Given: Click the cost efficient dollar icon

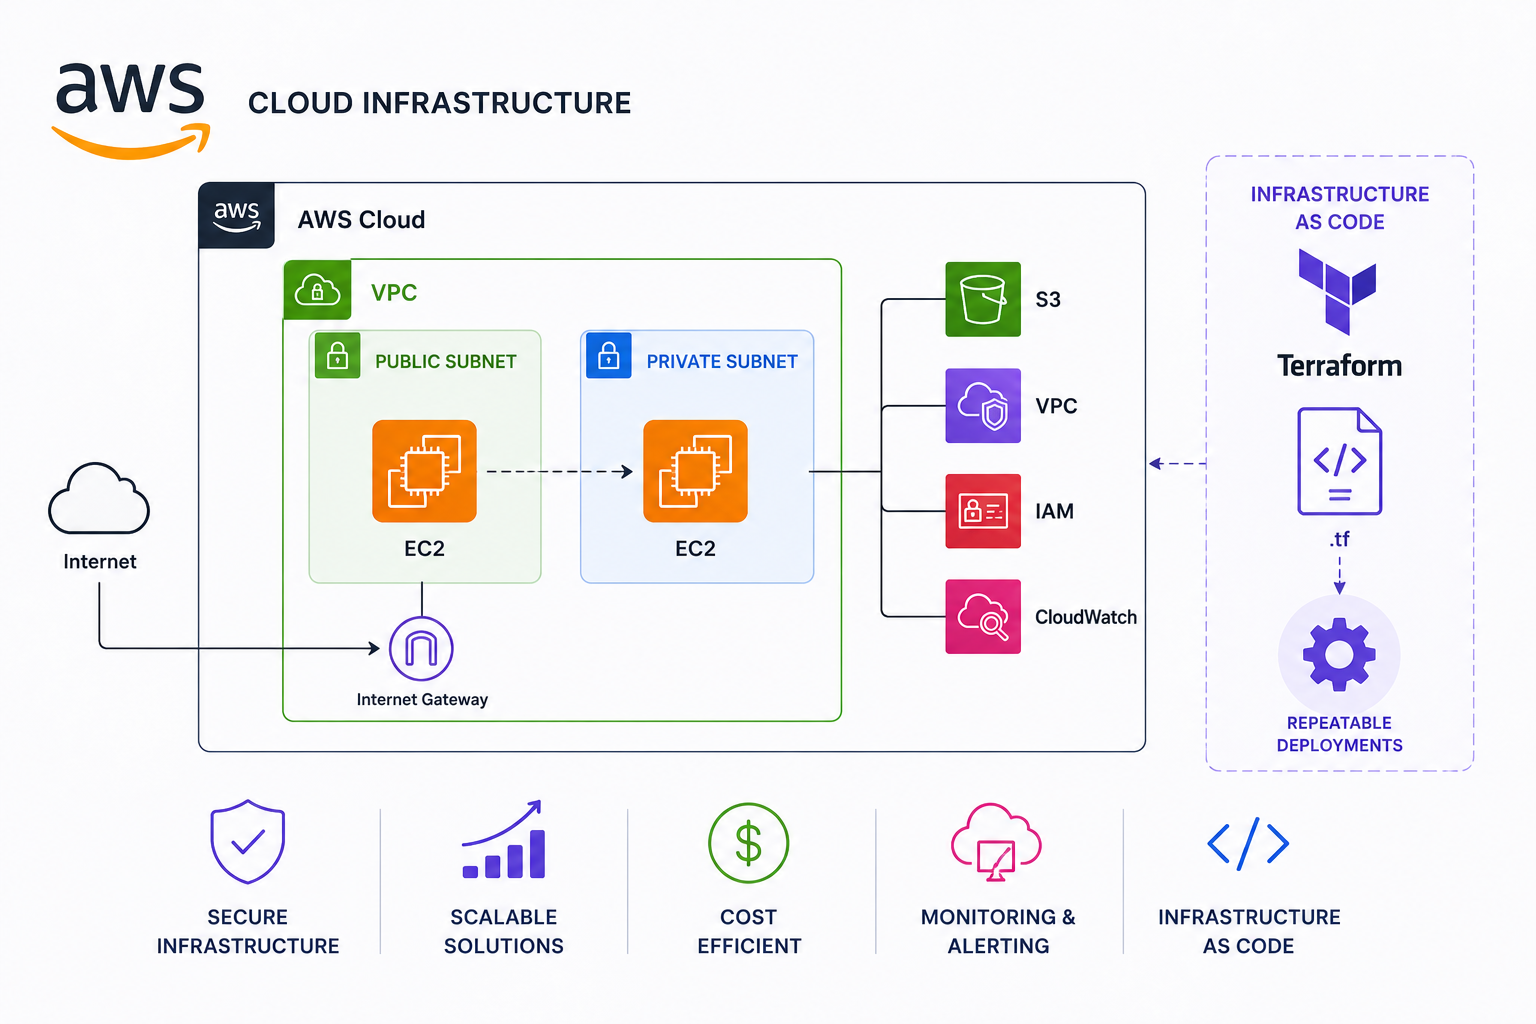Looking at the screenshot, I should point(749,843).
